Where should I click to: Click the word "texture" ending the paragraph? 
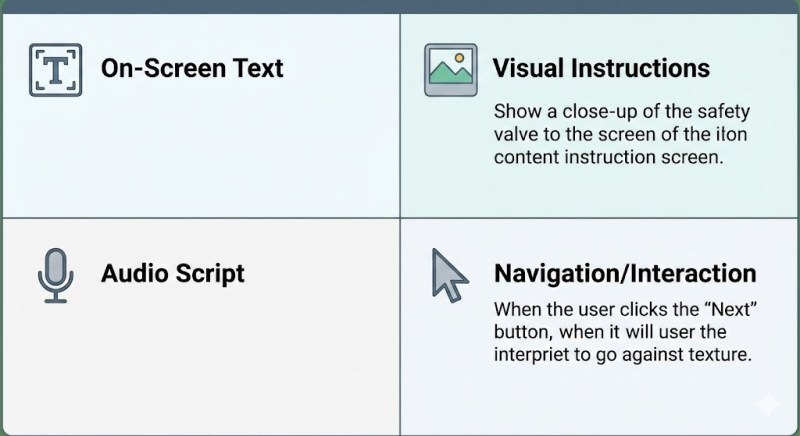[717, 356]
